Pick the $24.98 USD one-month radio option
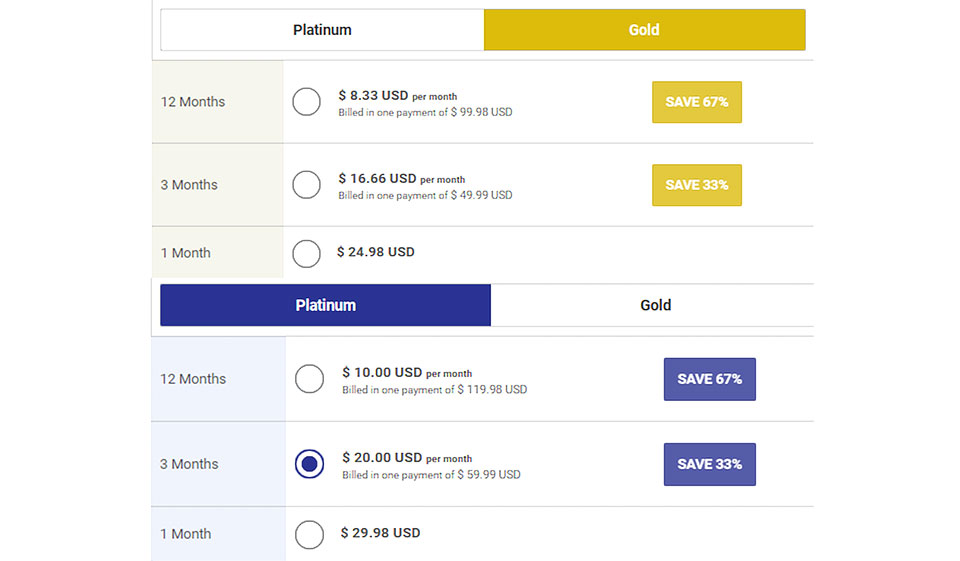This screenshot has width=960, height=561. click(307, 253)
